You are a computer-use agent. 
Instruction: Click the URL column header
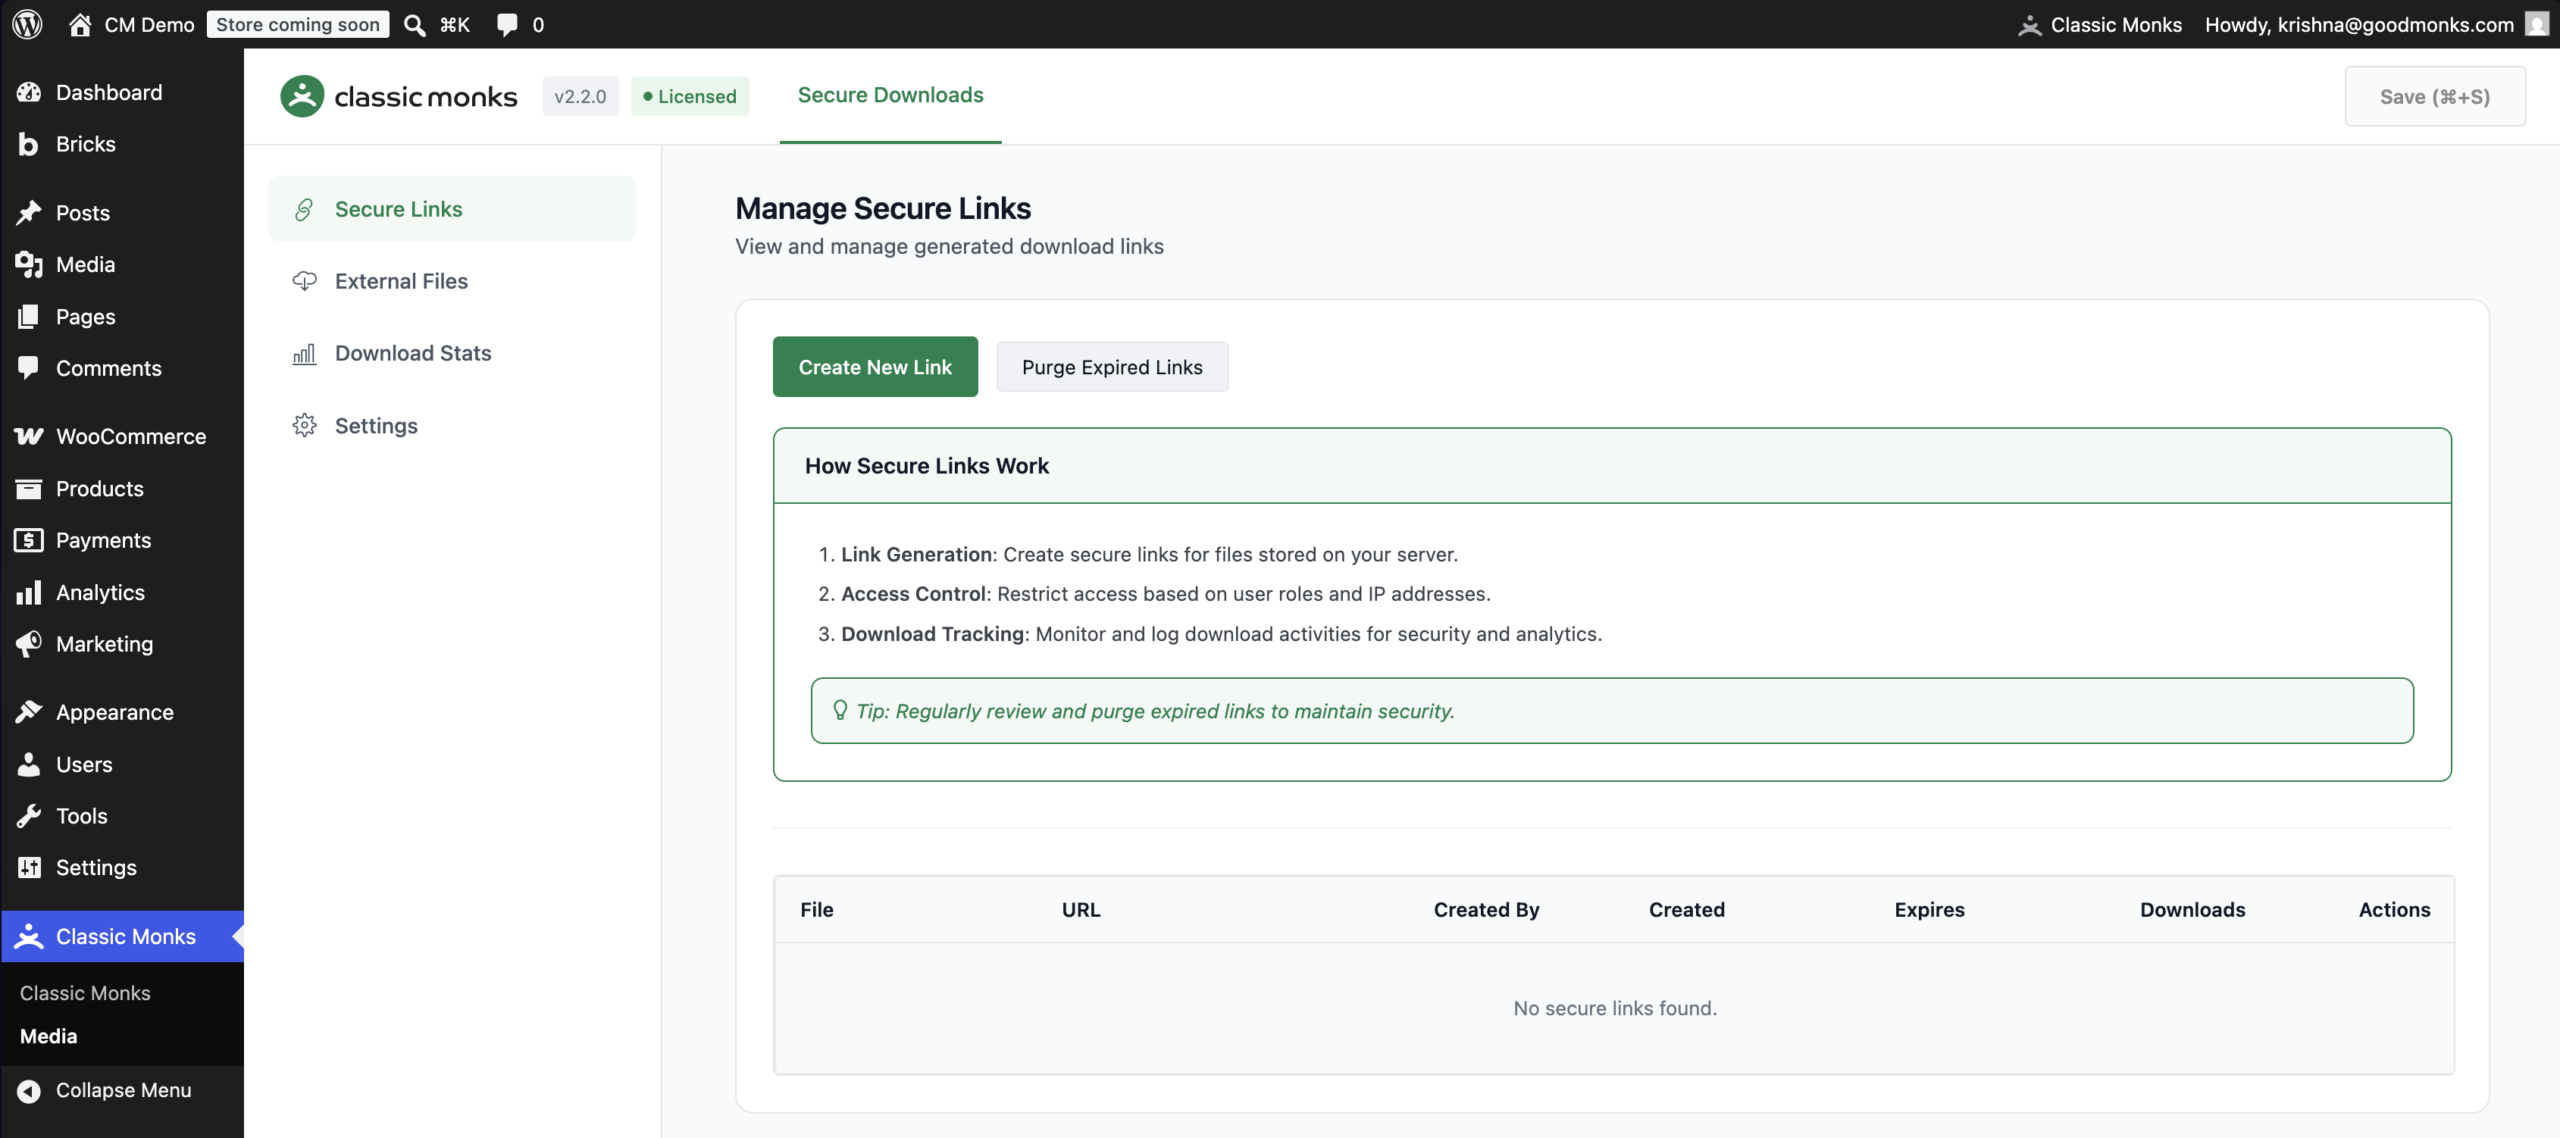(1081, 909)
